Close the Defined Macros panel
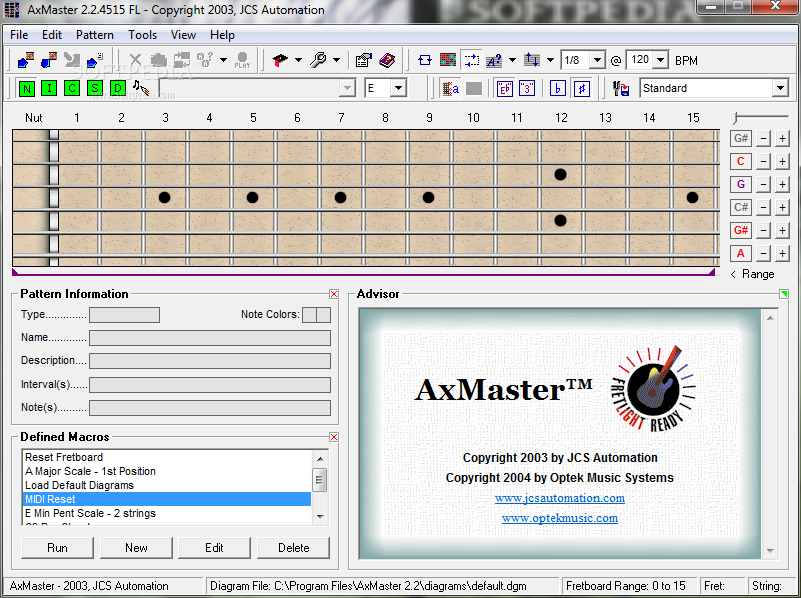801x598 pixels. tap(334, 437)
